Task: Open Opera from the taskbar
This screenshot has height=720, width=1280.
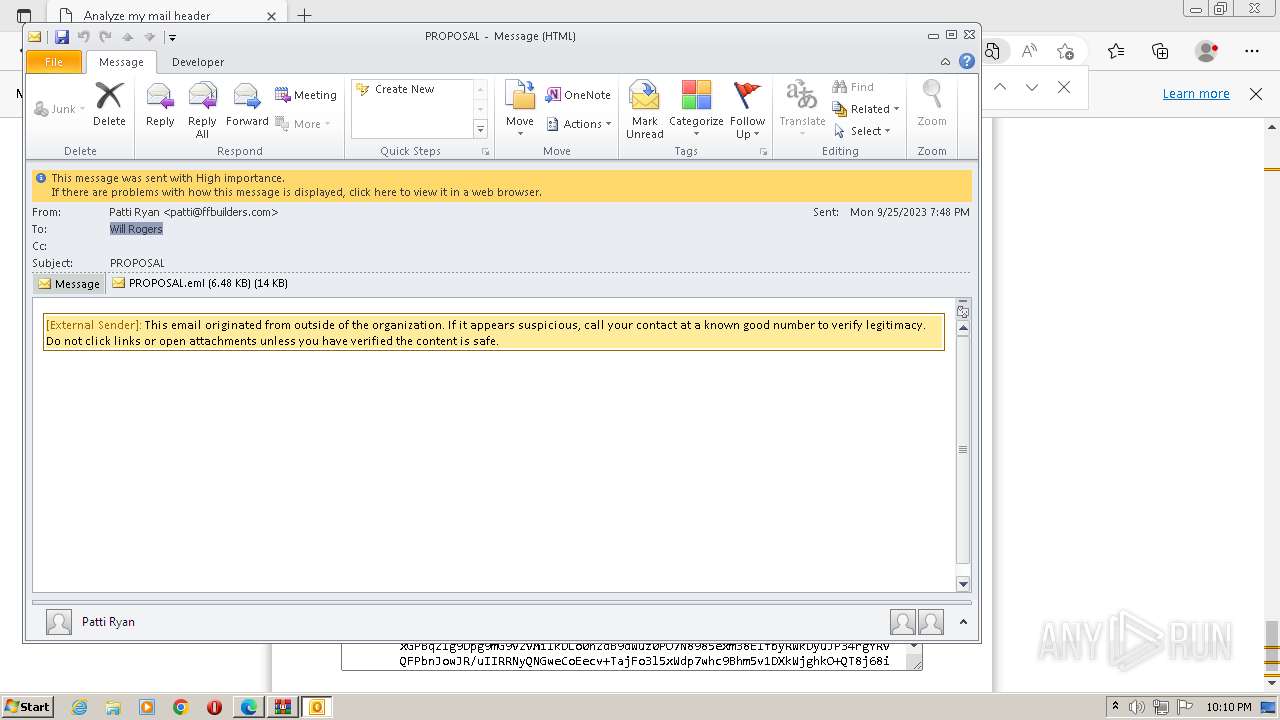Action: pyautogui.click(x=214, y=707)
